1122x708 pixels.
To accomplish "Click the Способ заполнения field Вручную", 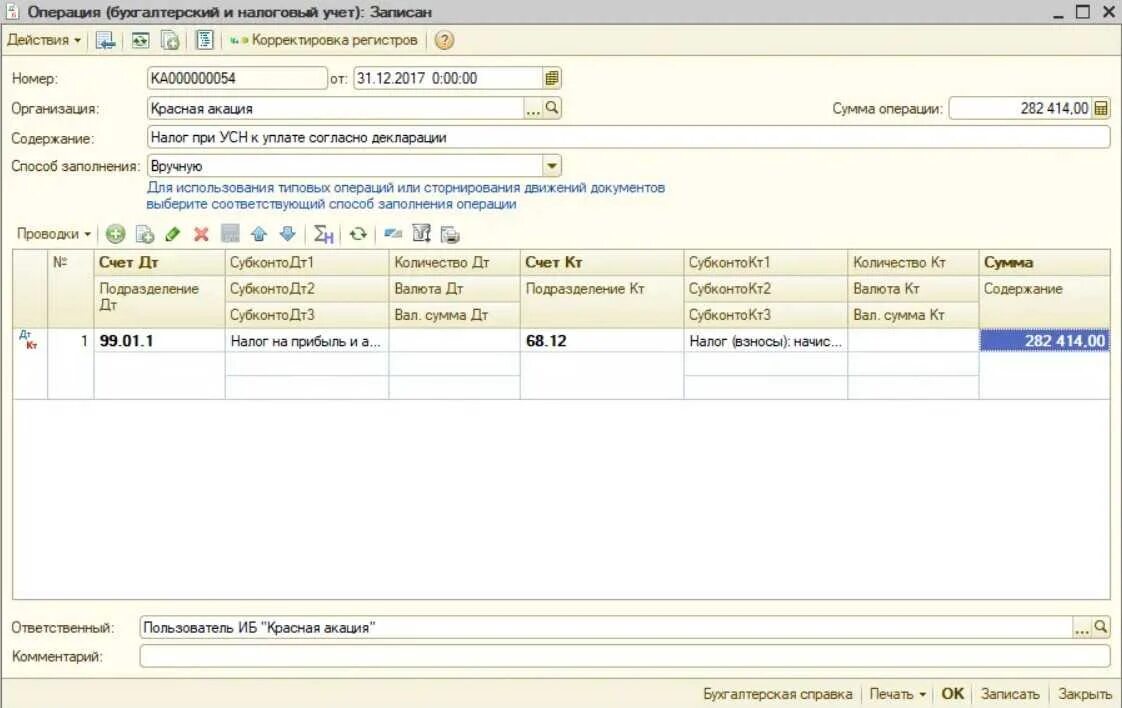I will pos(345,166).
